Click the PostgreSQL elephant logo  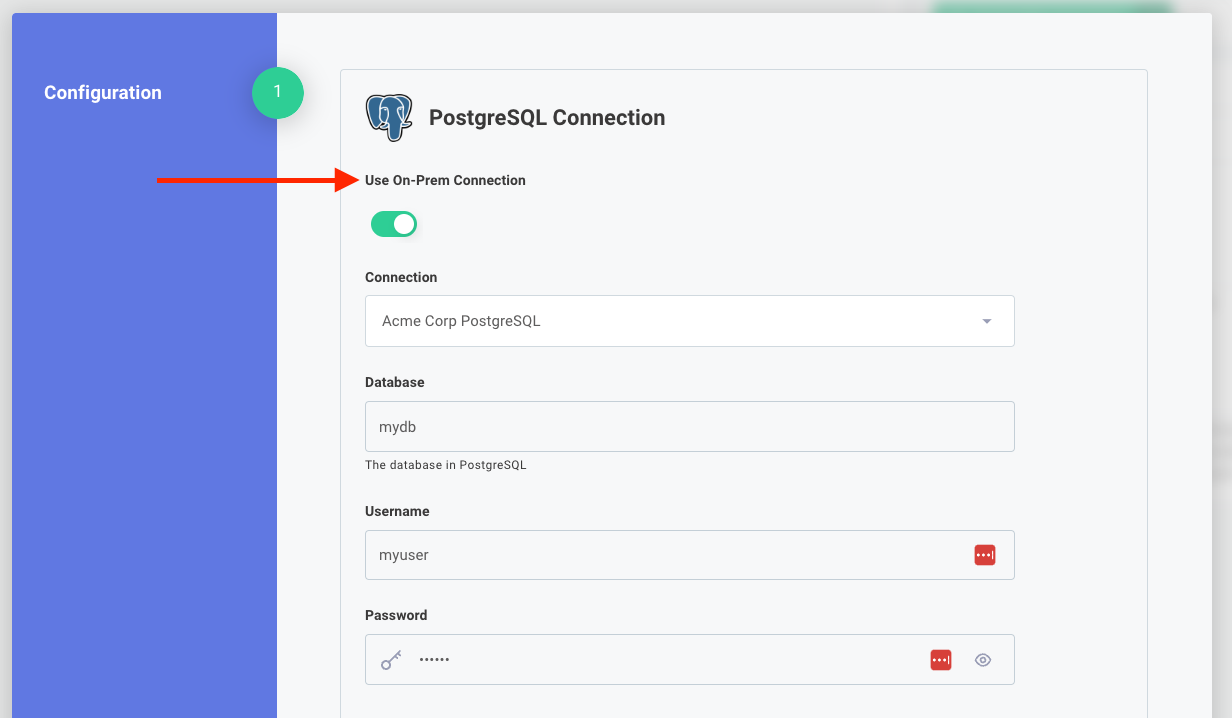pos(389,118)
